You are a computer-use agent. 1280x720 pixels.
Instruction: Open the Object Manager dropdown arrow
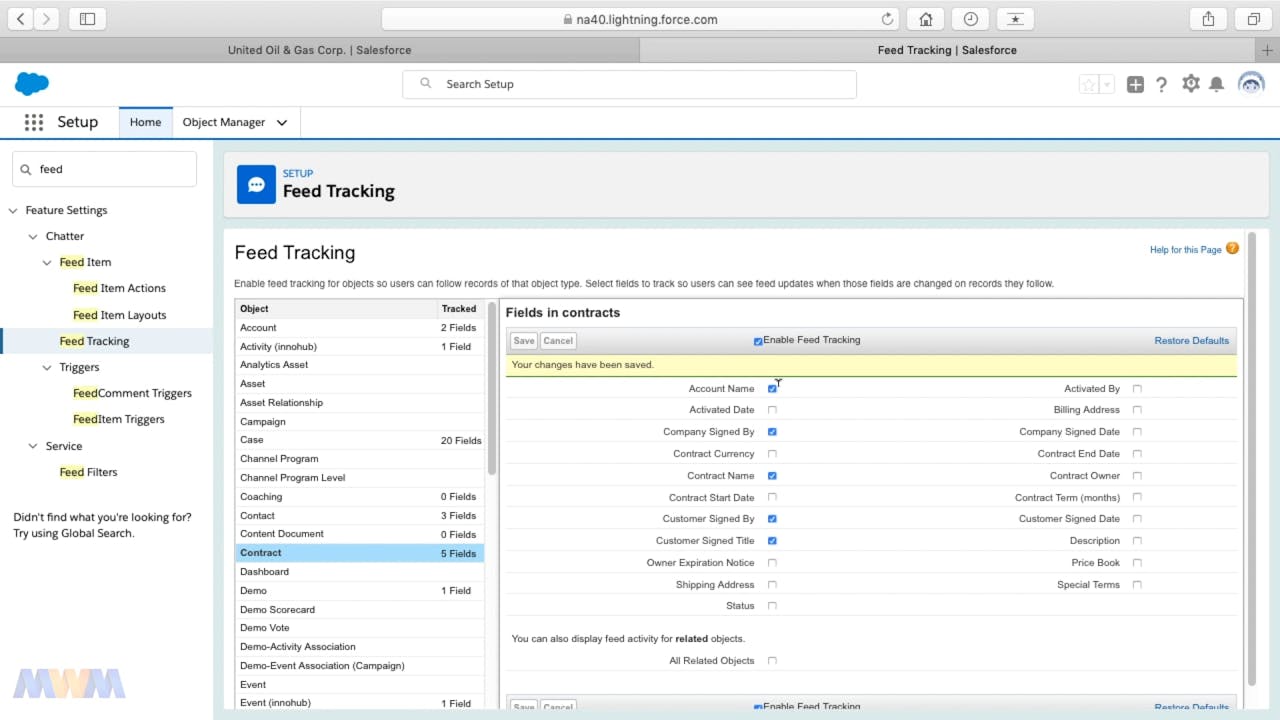click(x=282, y=123)
